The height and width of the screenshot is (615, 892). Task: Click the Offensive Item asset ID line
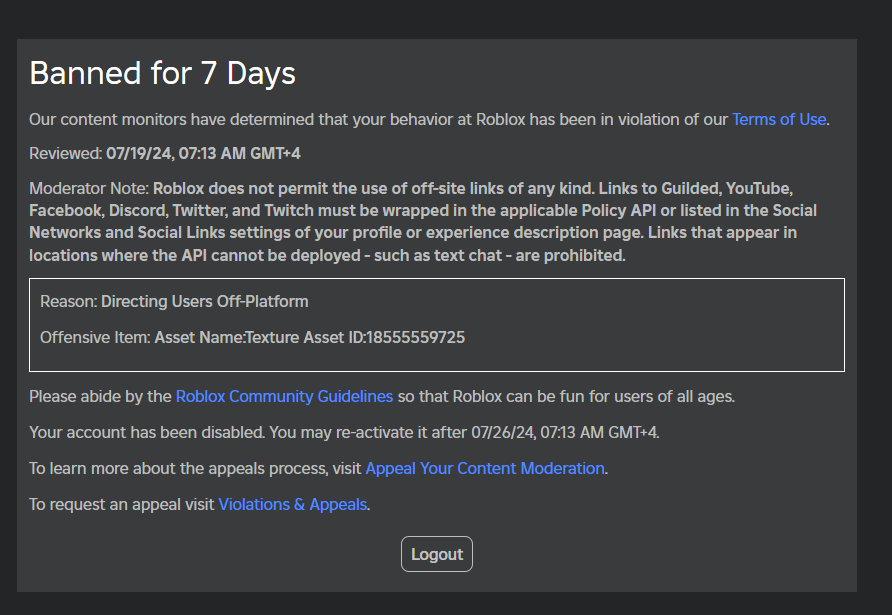coord(253,337)
